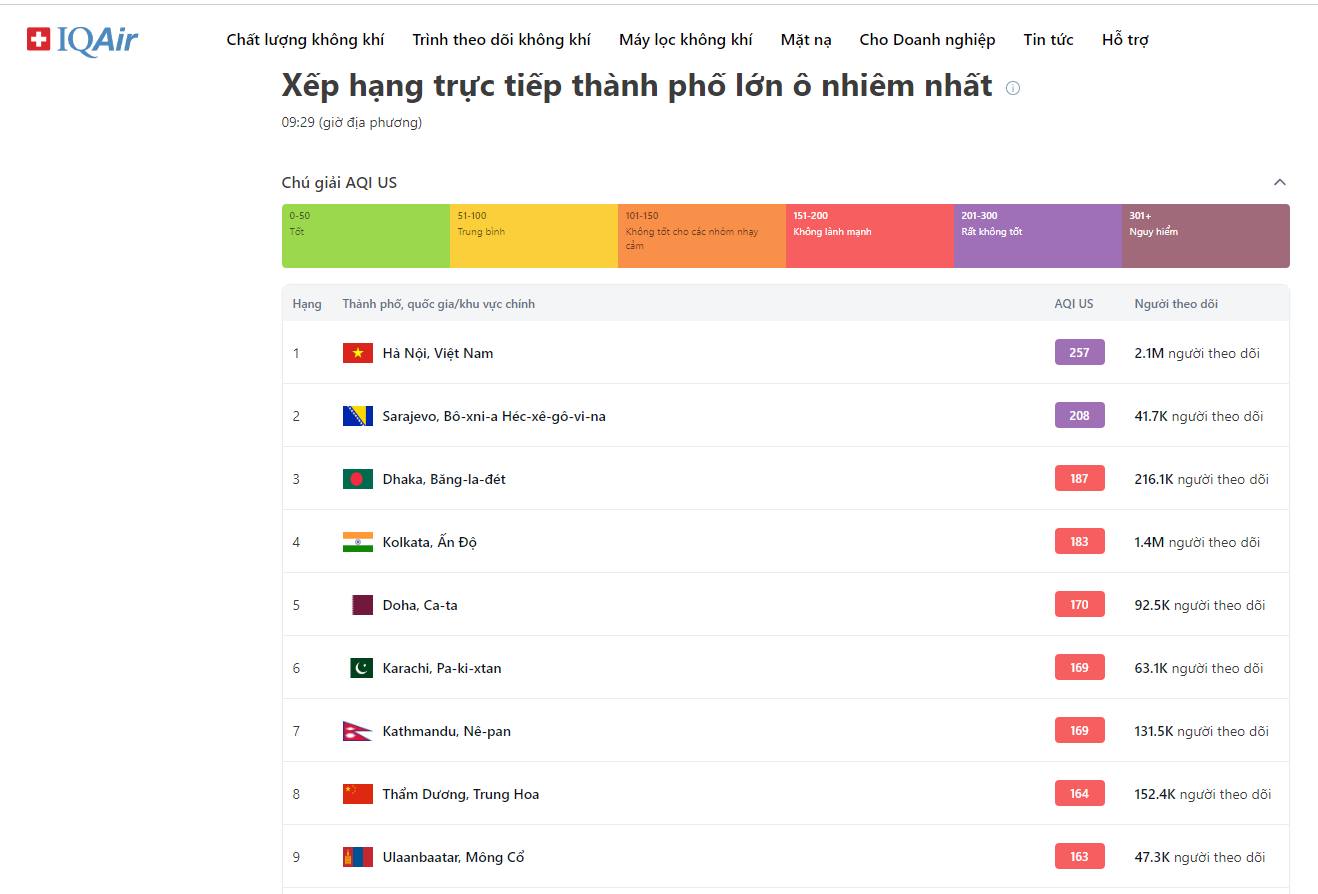This screenshot has width=1318, height=894.
Task: Click 63.1K người theo dõi text
Action: tap(1199, 668)
